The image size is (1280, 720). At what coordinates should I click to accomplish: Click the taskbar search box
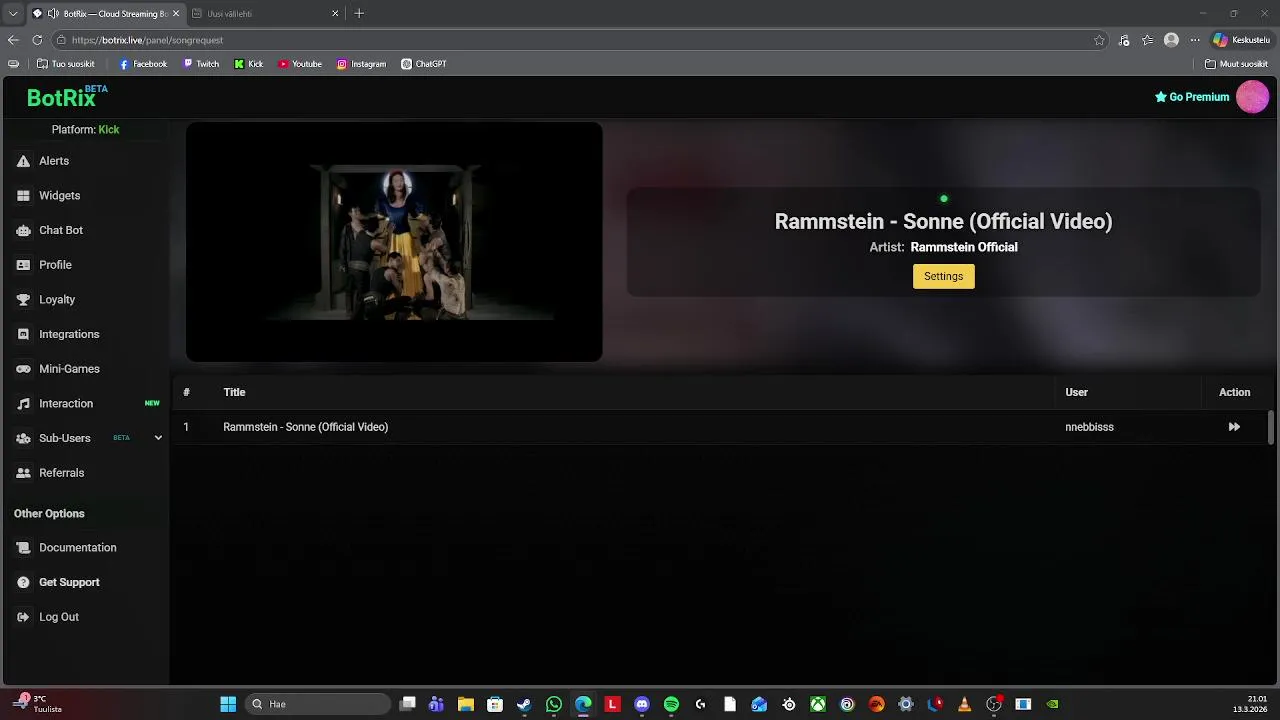317,704
